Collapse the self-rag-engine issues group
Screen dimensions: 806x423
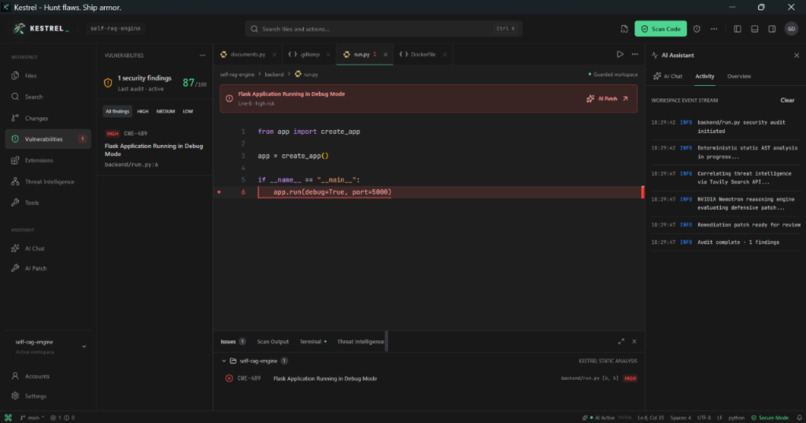pos(224,361)
